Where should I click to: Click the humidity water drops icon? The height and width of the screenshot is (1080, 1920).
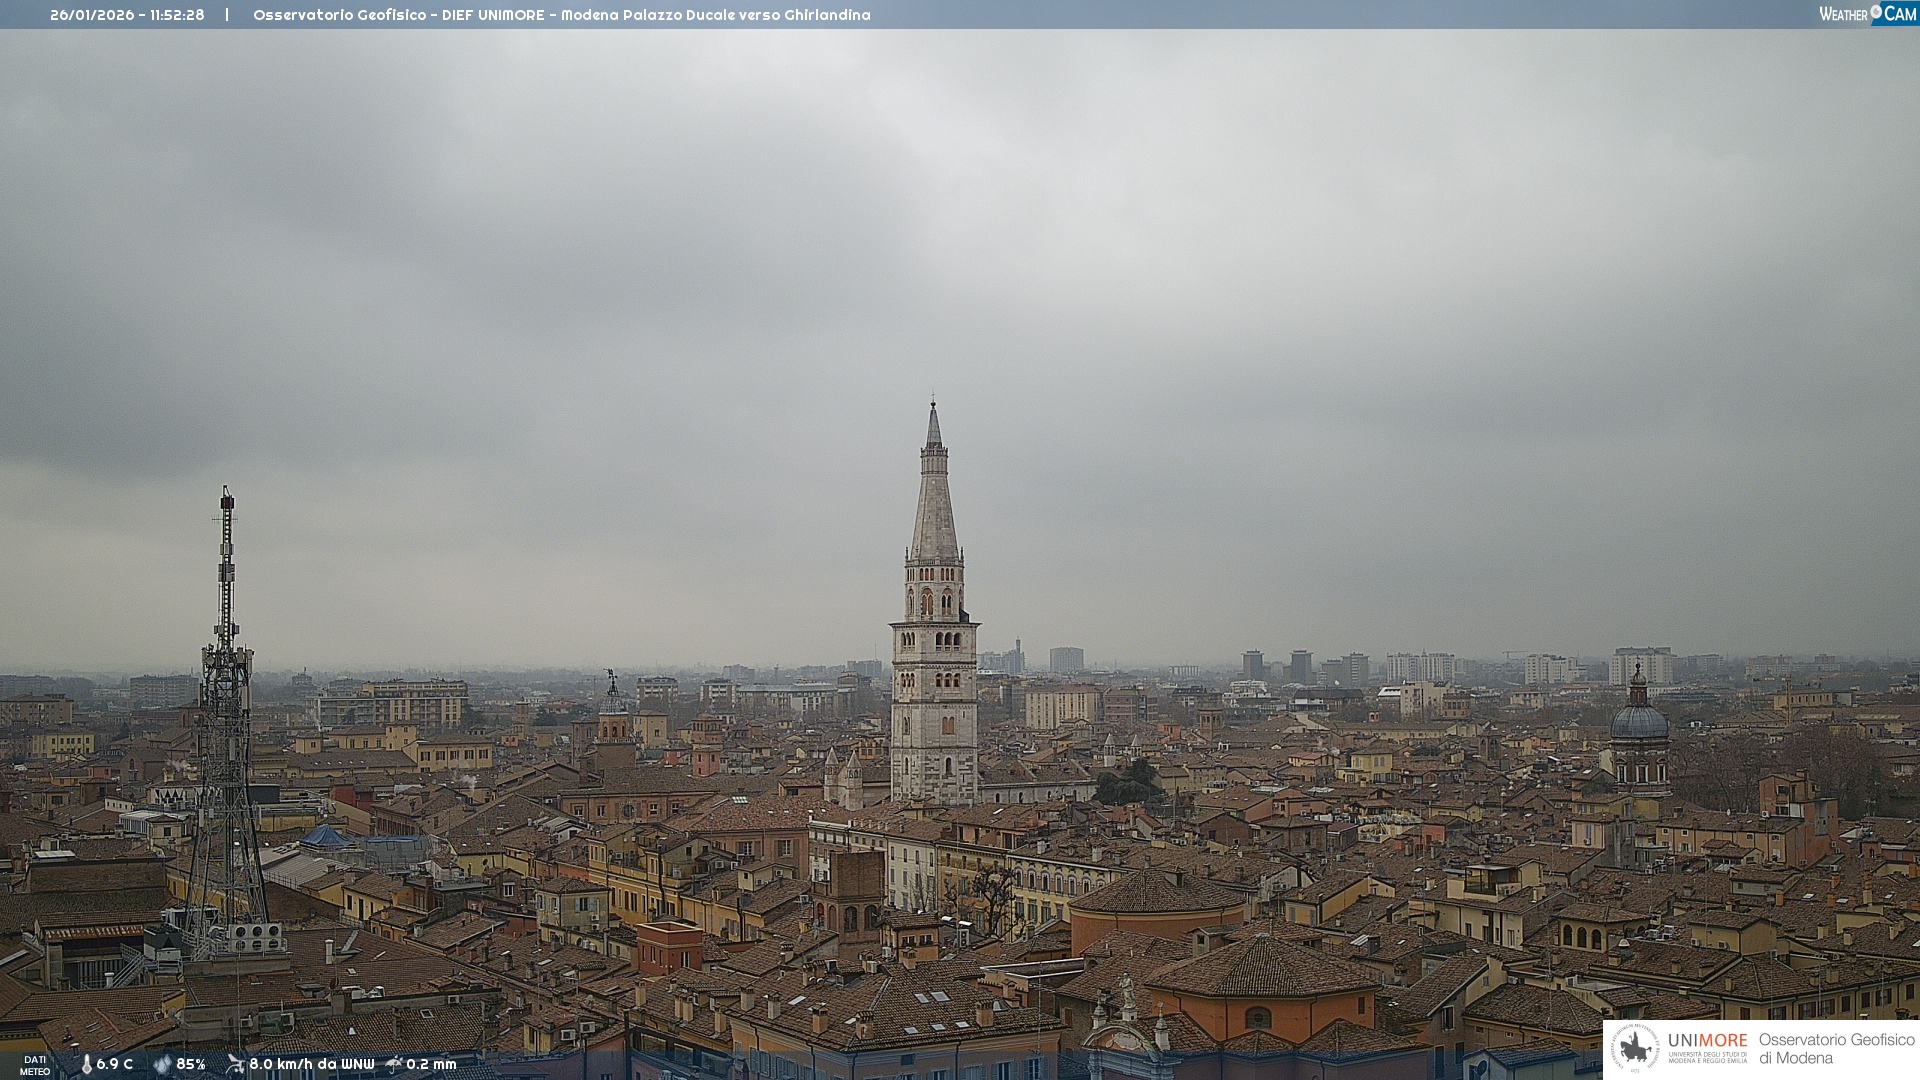162,1064
